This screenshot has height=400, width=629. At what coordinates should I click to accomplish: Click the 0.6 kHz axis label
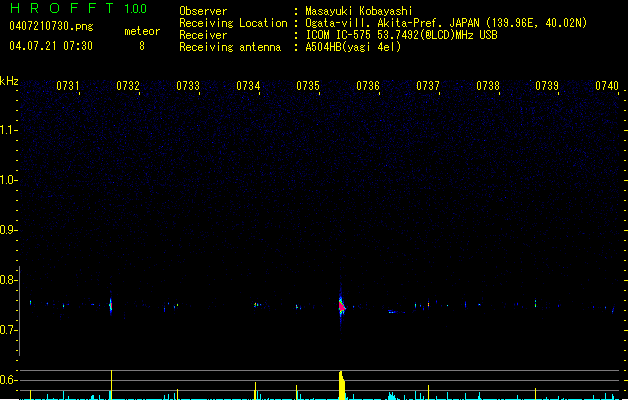7,380
